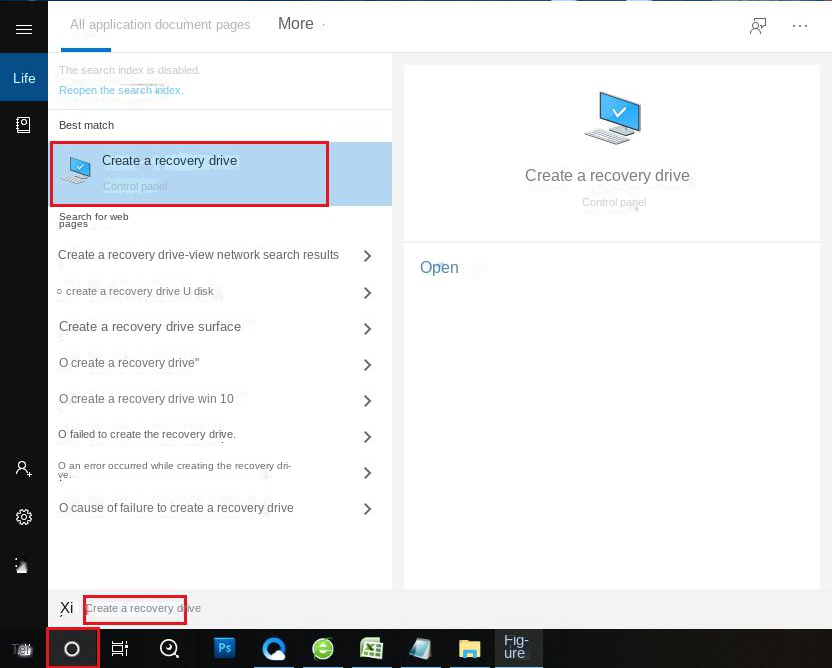Launch Photoshop from the taskbar

pos(224,648)
